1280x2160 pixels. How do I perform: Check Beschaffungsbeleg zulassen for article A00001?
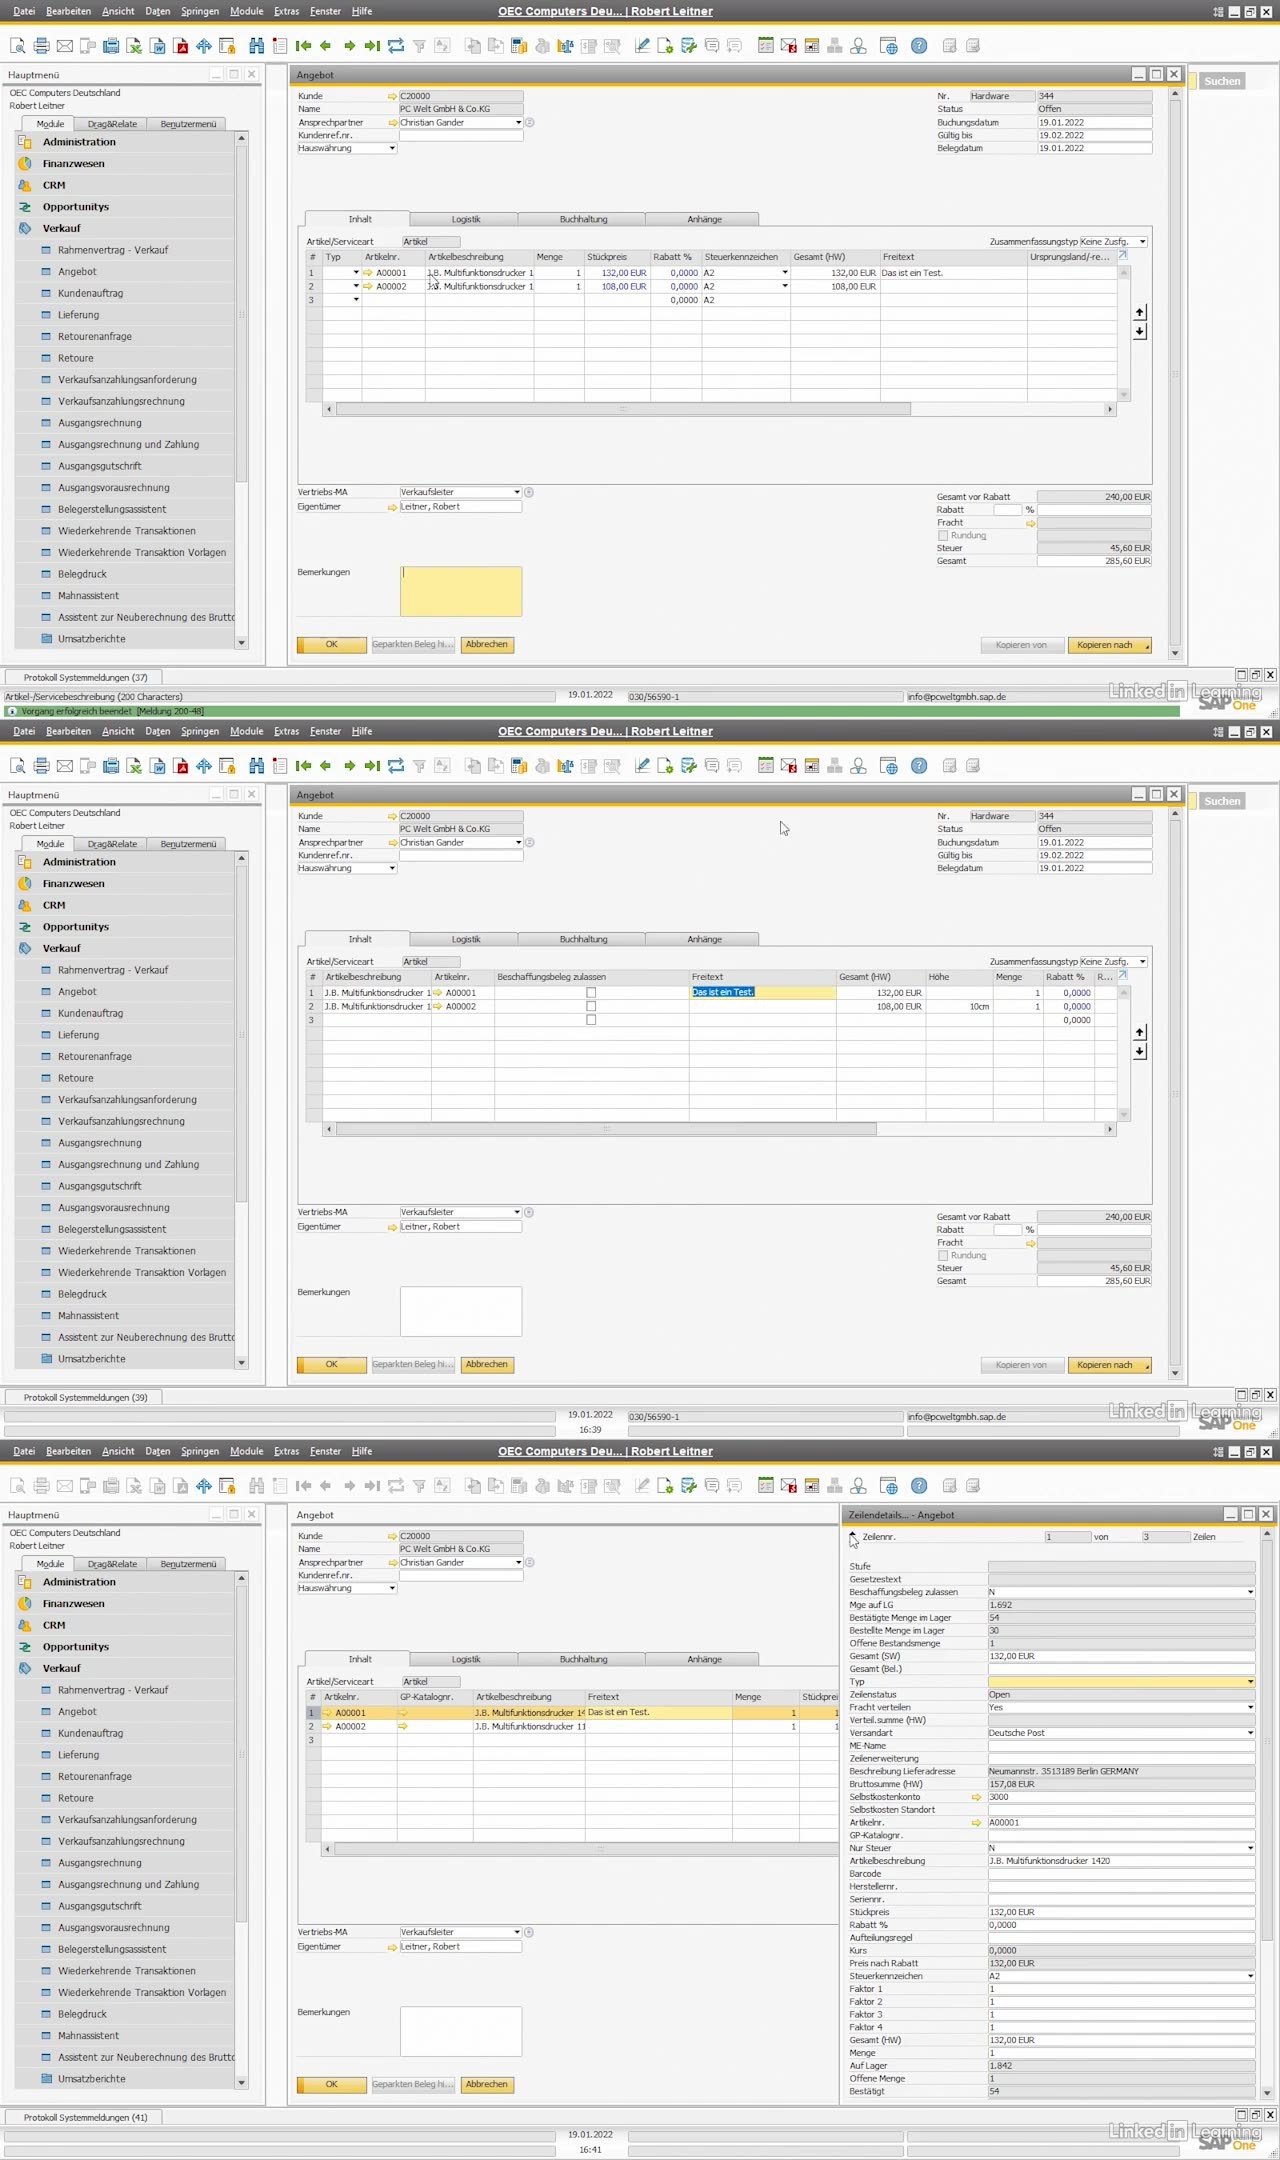pos(591,993)
